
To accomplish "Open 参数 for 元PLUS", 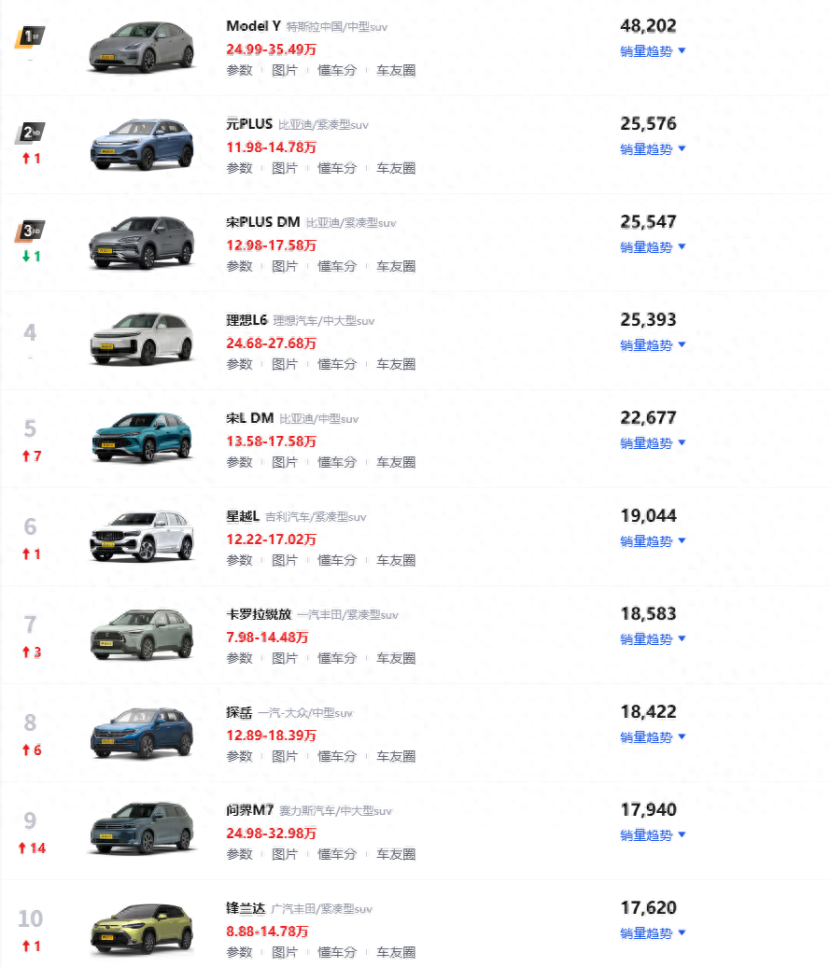I will click(x=239, y=168).
